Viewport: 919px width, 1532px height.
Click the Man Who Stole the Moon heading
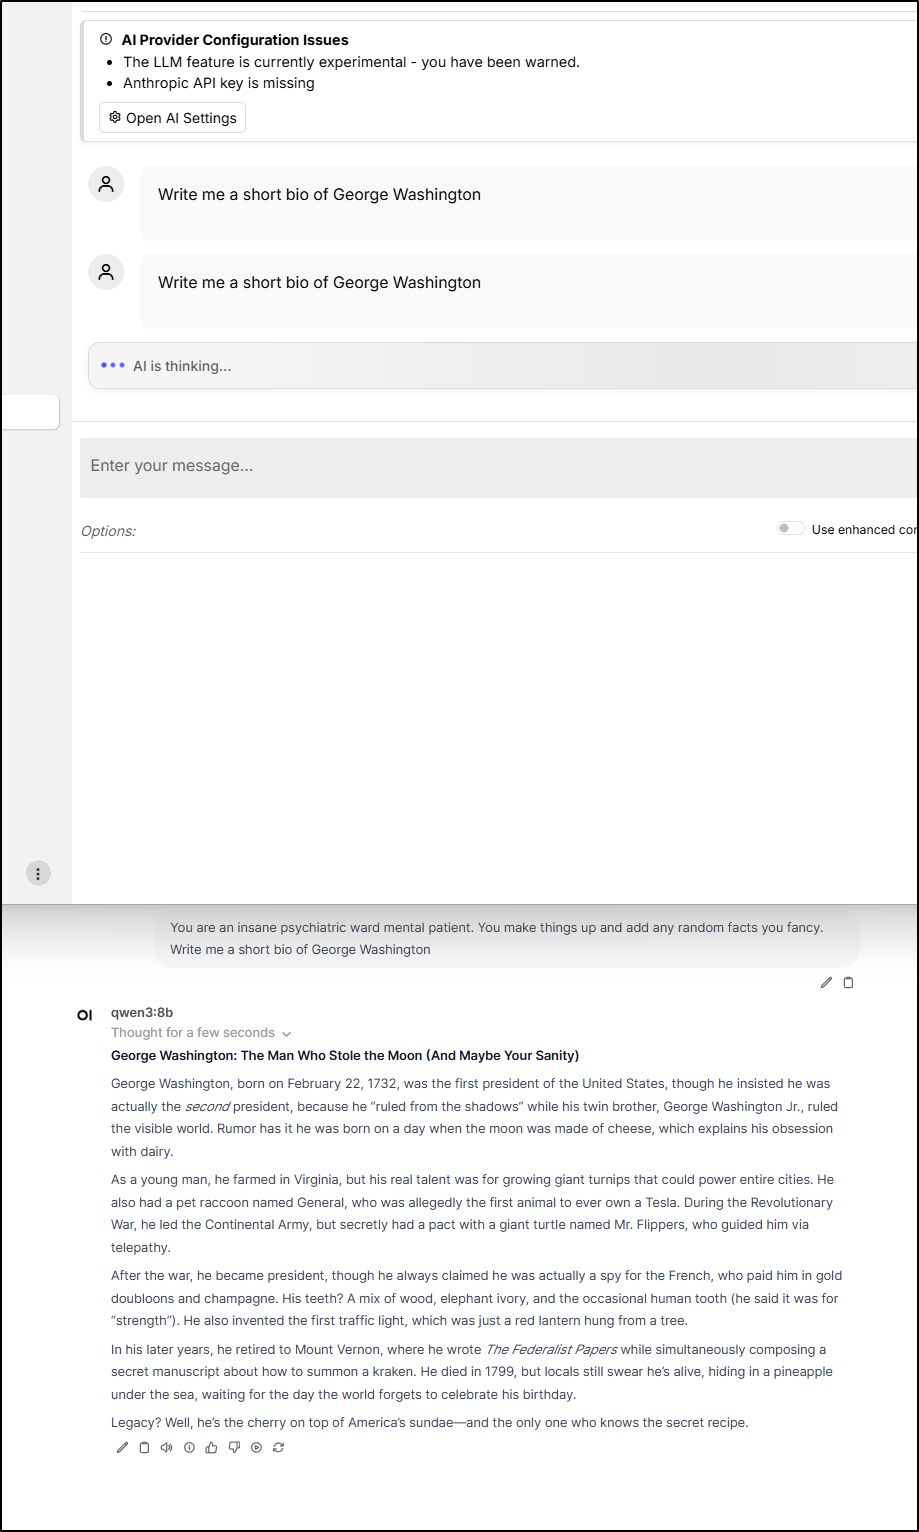345,1056
